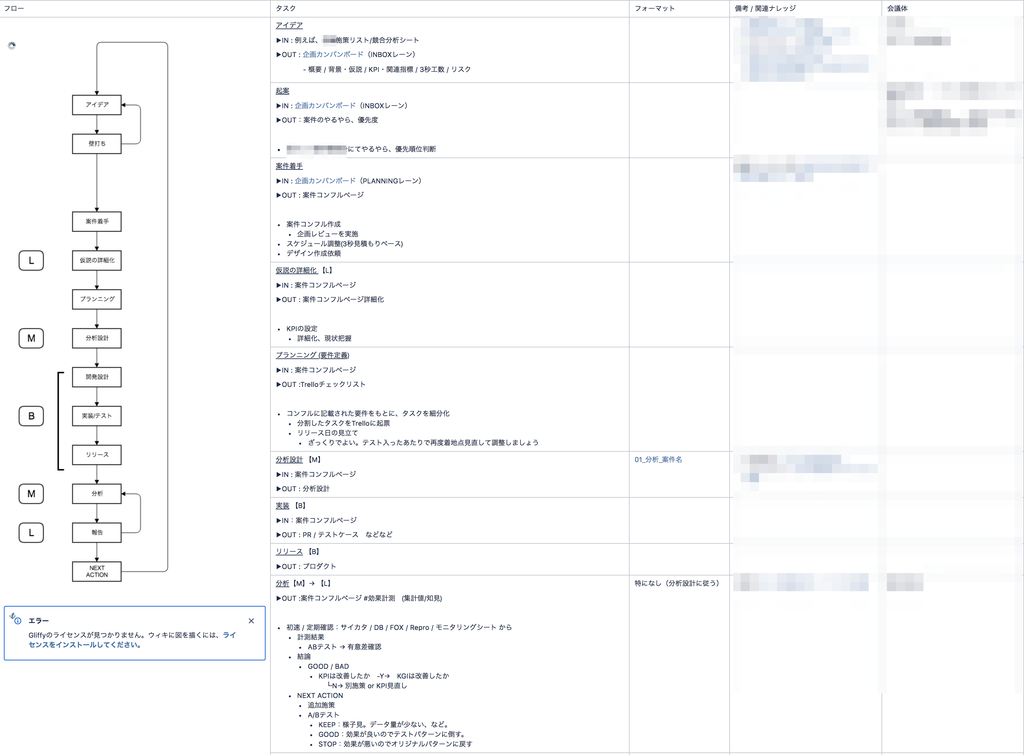Select the 分析 flowchart box
This screenshot has width=1024, height=755.
[97, 494]
